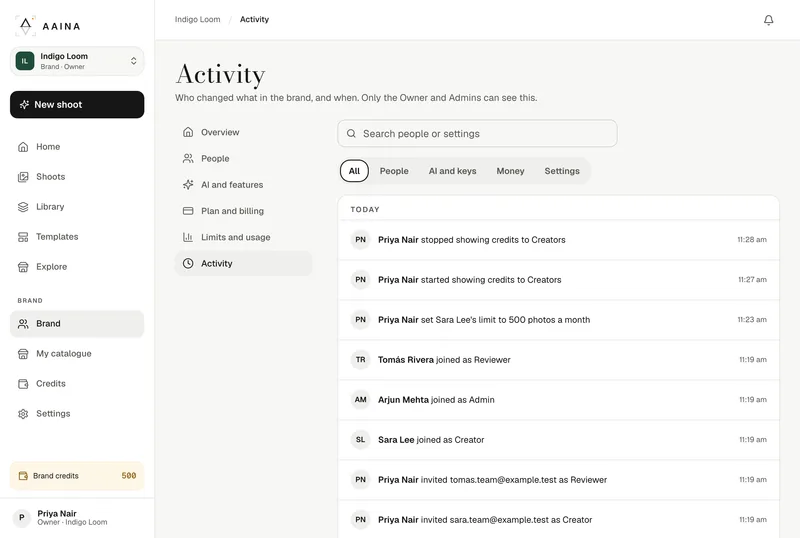Screen dimensions: 800x538
Task: Expand the Indigo Loom brand switcher chevron
Action: [x=133, y=61]
